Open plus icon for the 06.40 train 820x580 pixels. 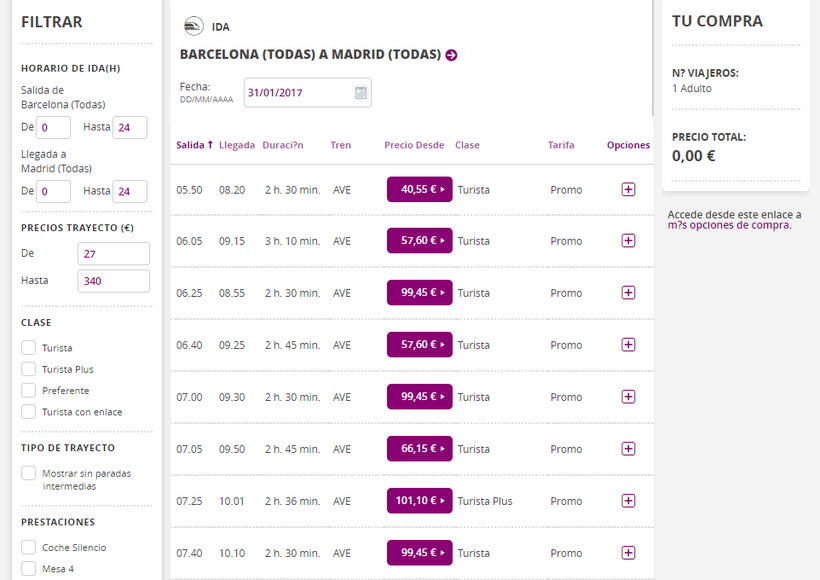[628, 345]
